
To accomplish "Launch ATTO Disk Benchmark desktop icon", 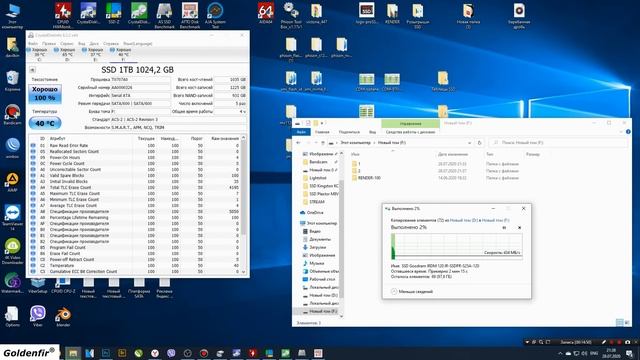I will [x=190, y=16].
